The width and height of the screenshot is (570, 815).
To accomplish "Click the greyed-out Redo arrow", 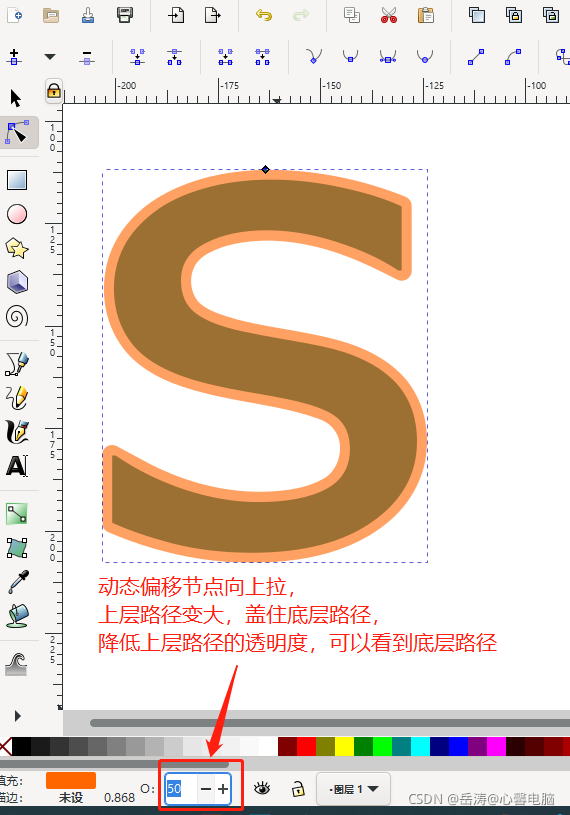I will click(x=301, y=15).
